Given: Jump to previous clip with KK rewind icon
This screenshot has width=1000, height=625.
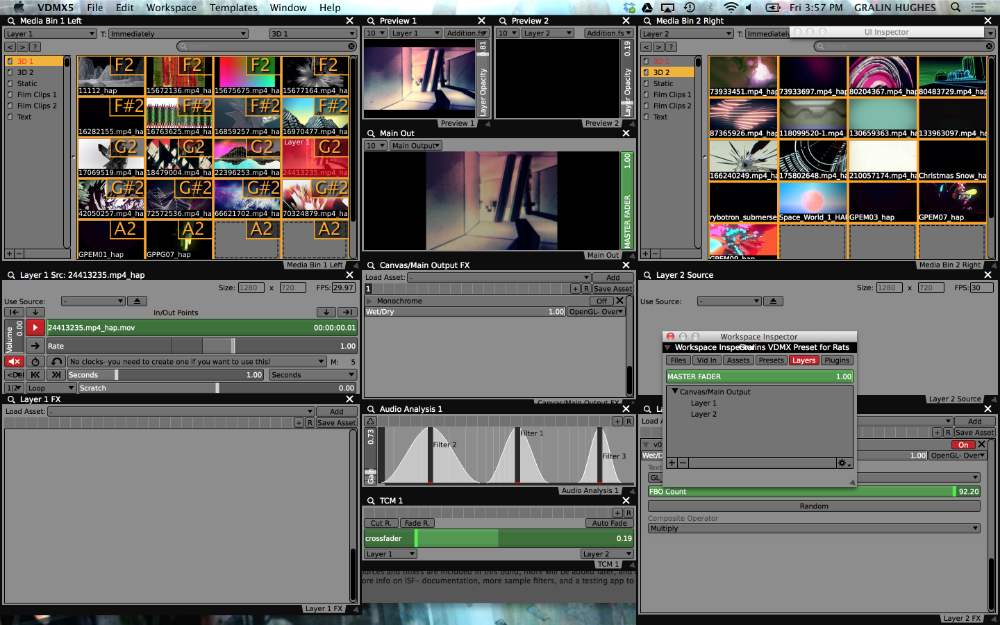Looking at the screenshot, I should pyautogui.click(x=35, y=375).
